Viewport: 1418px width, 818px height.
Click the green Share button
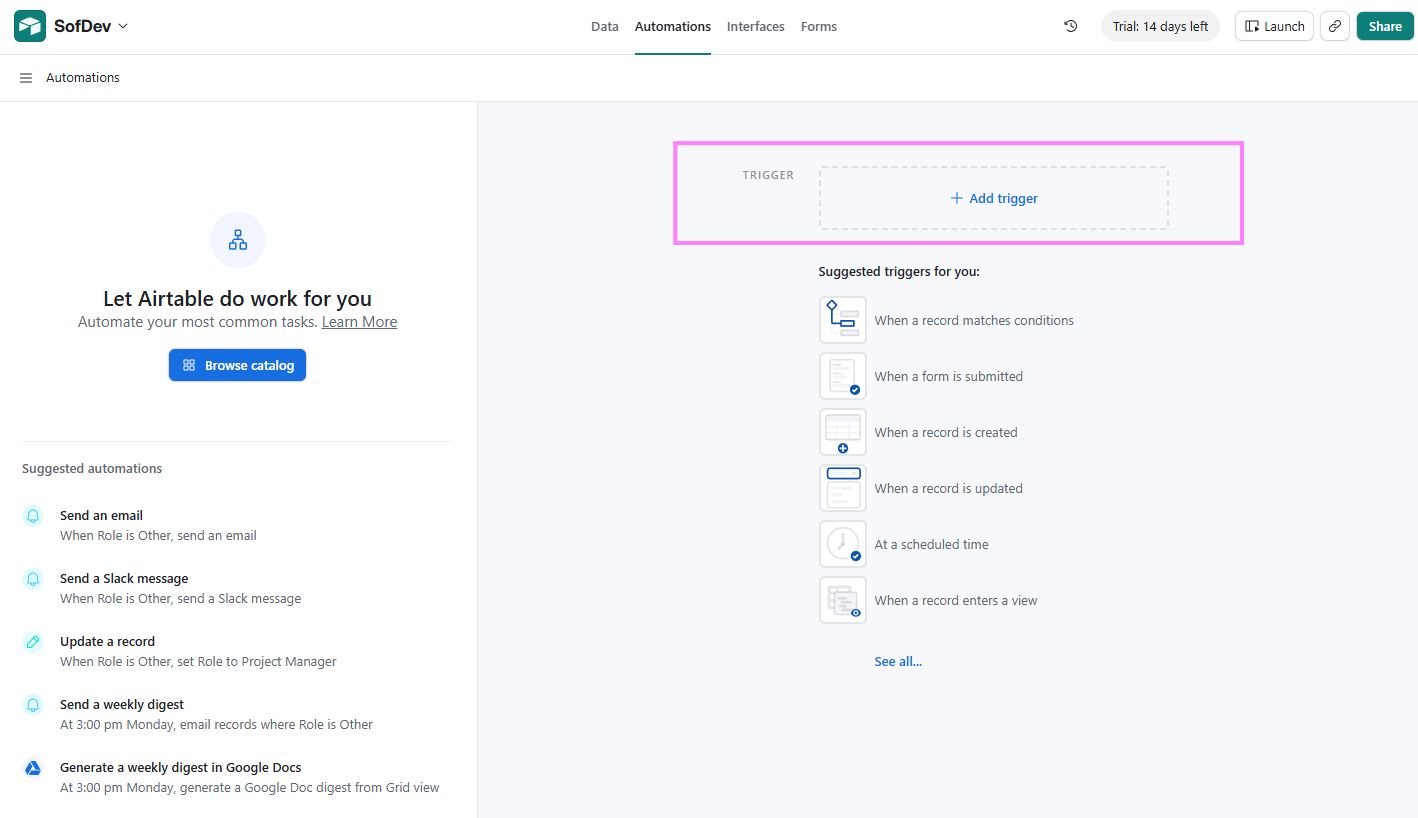click(1385, 26)
